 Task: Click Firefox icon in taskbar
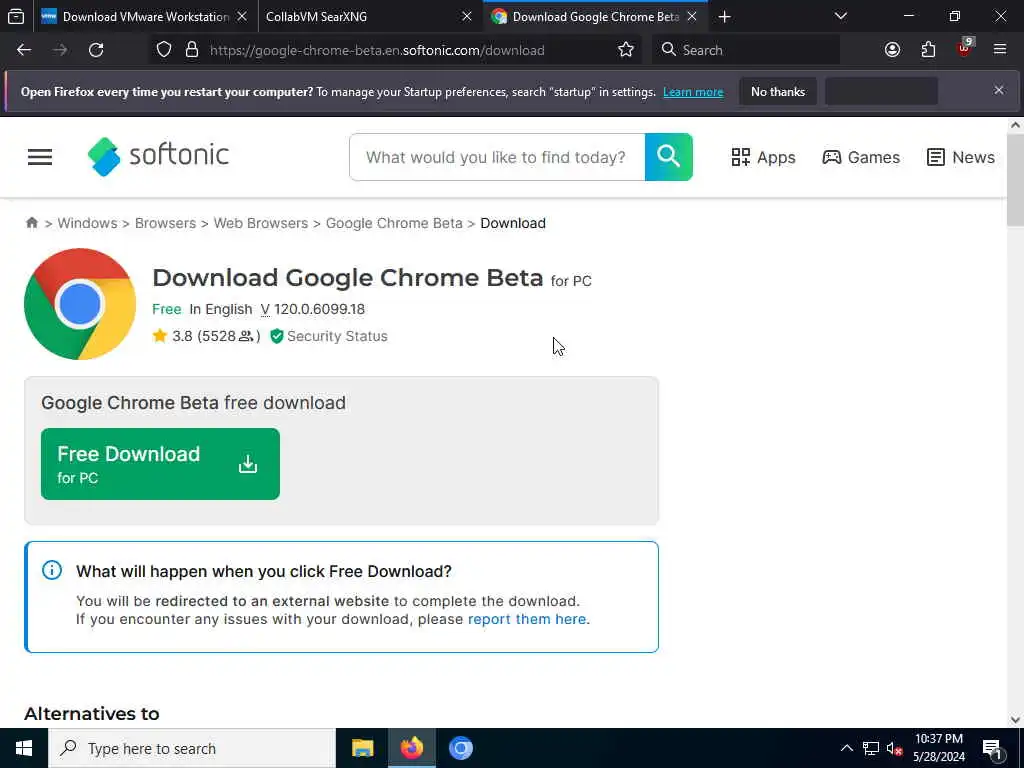pyautogui.click(x=411, y=748)
